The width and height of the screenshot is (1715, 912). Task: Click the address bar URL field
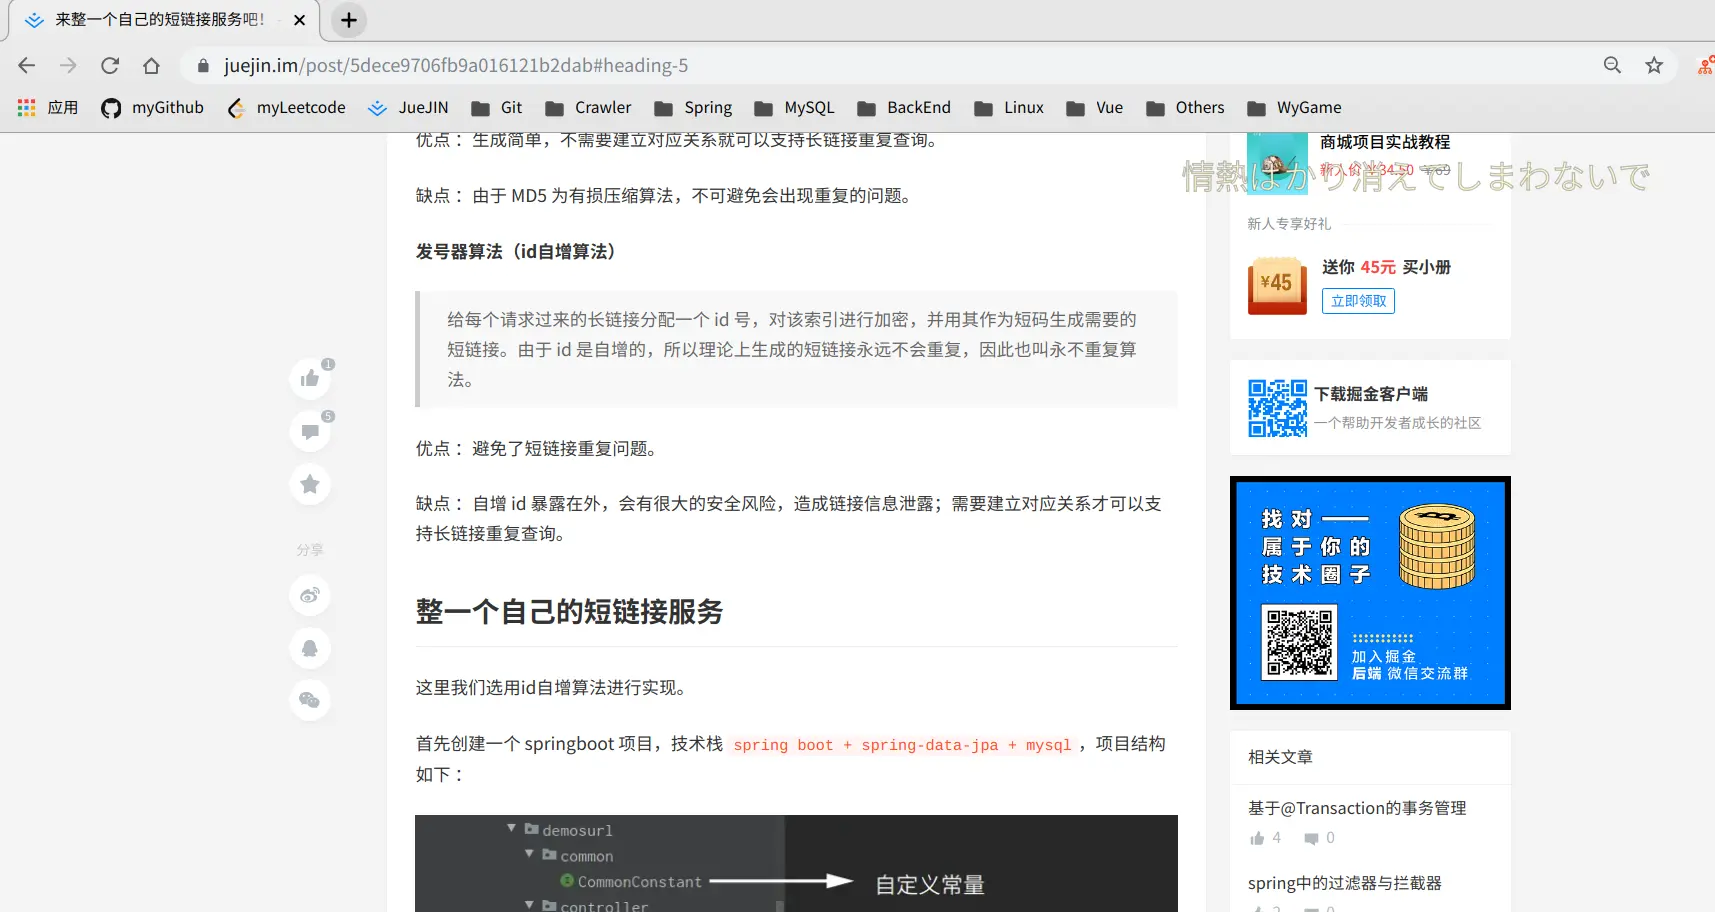pos(900,65)
